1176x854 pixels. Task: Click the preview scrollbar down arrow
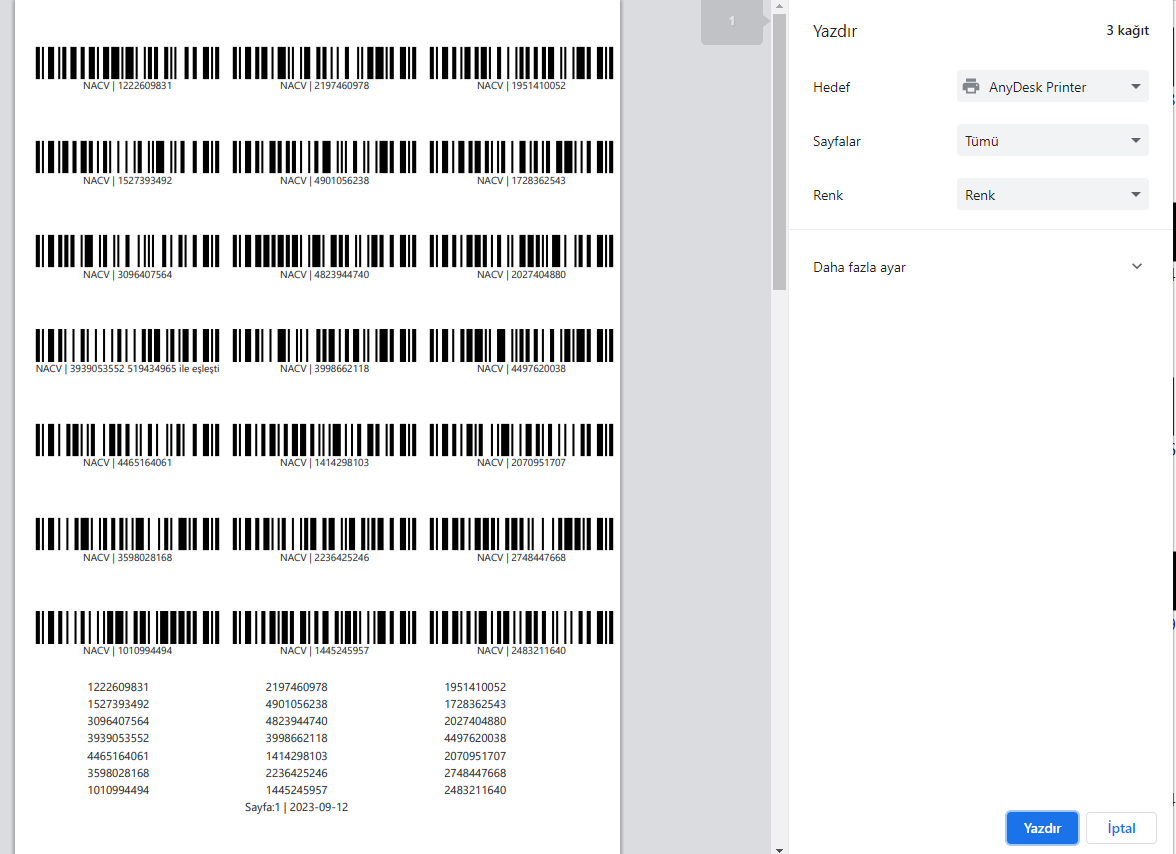point(779,848)
